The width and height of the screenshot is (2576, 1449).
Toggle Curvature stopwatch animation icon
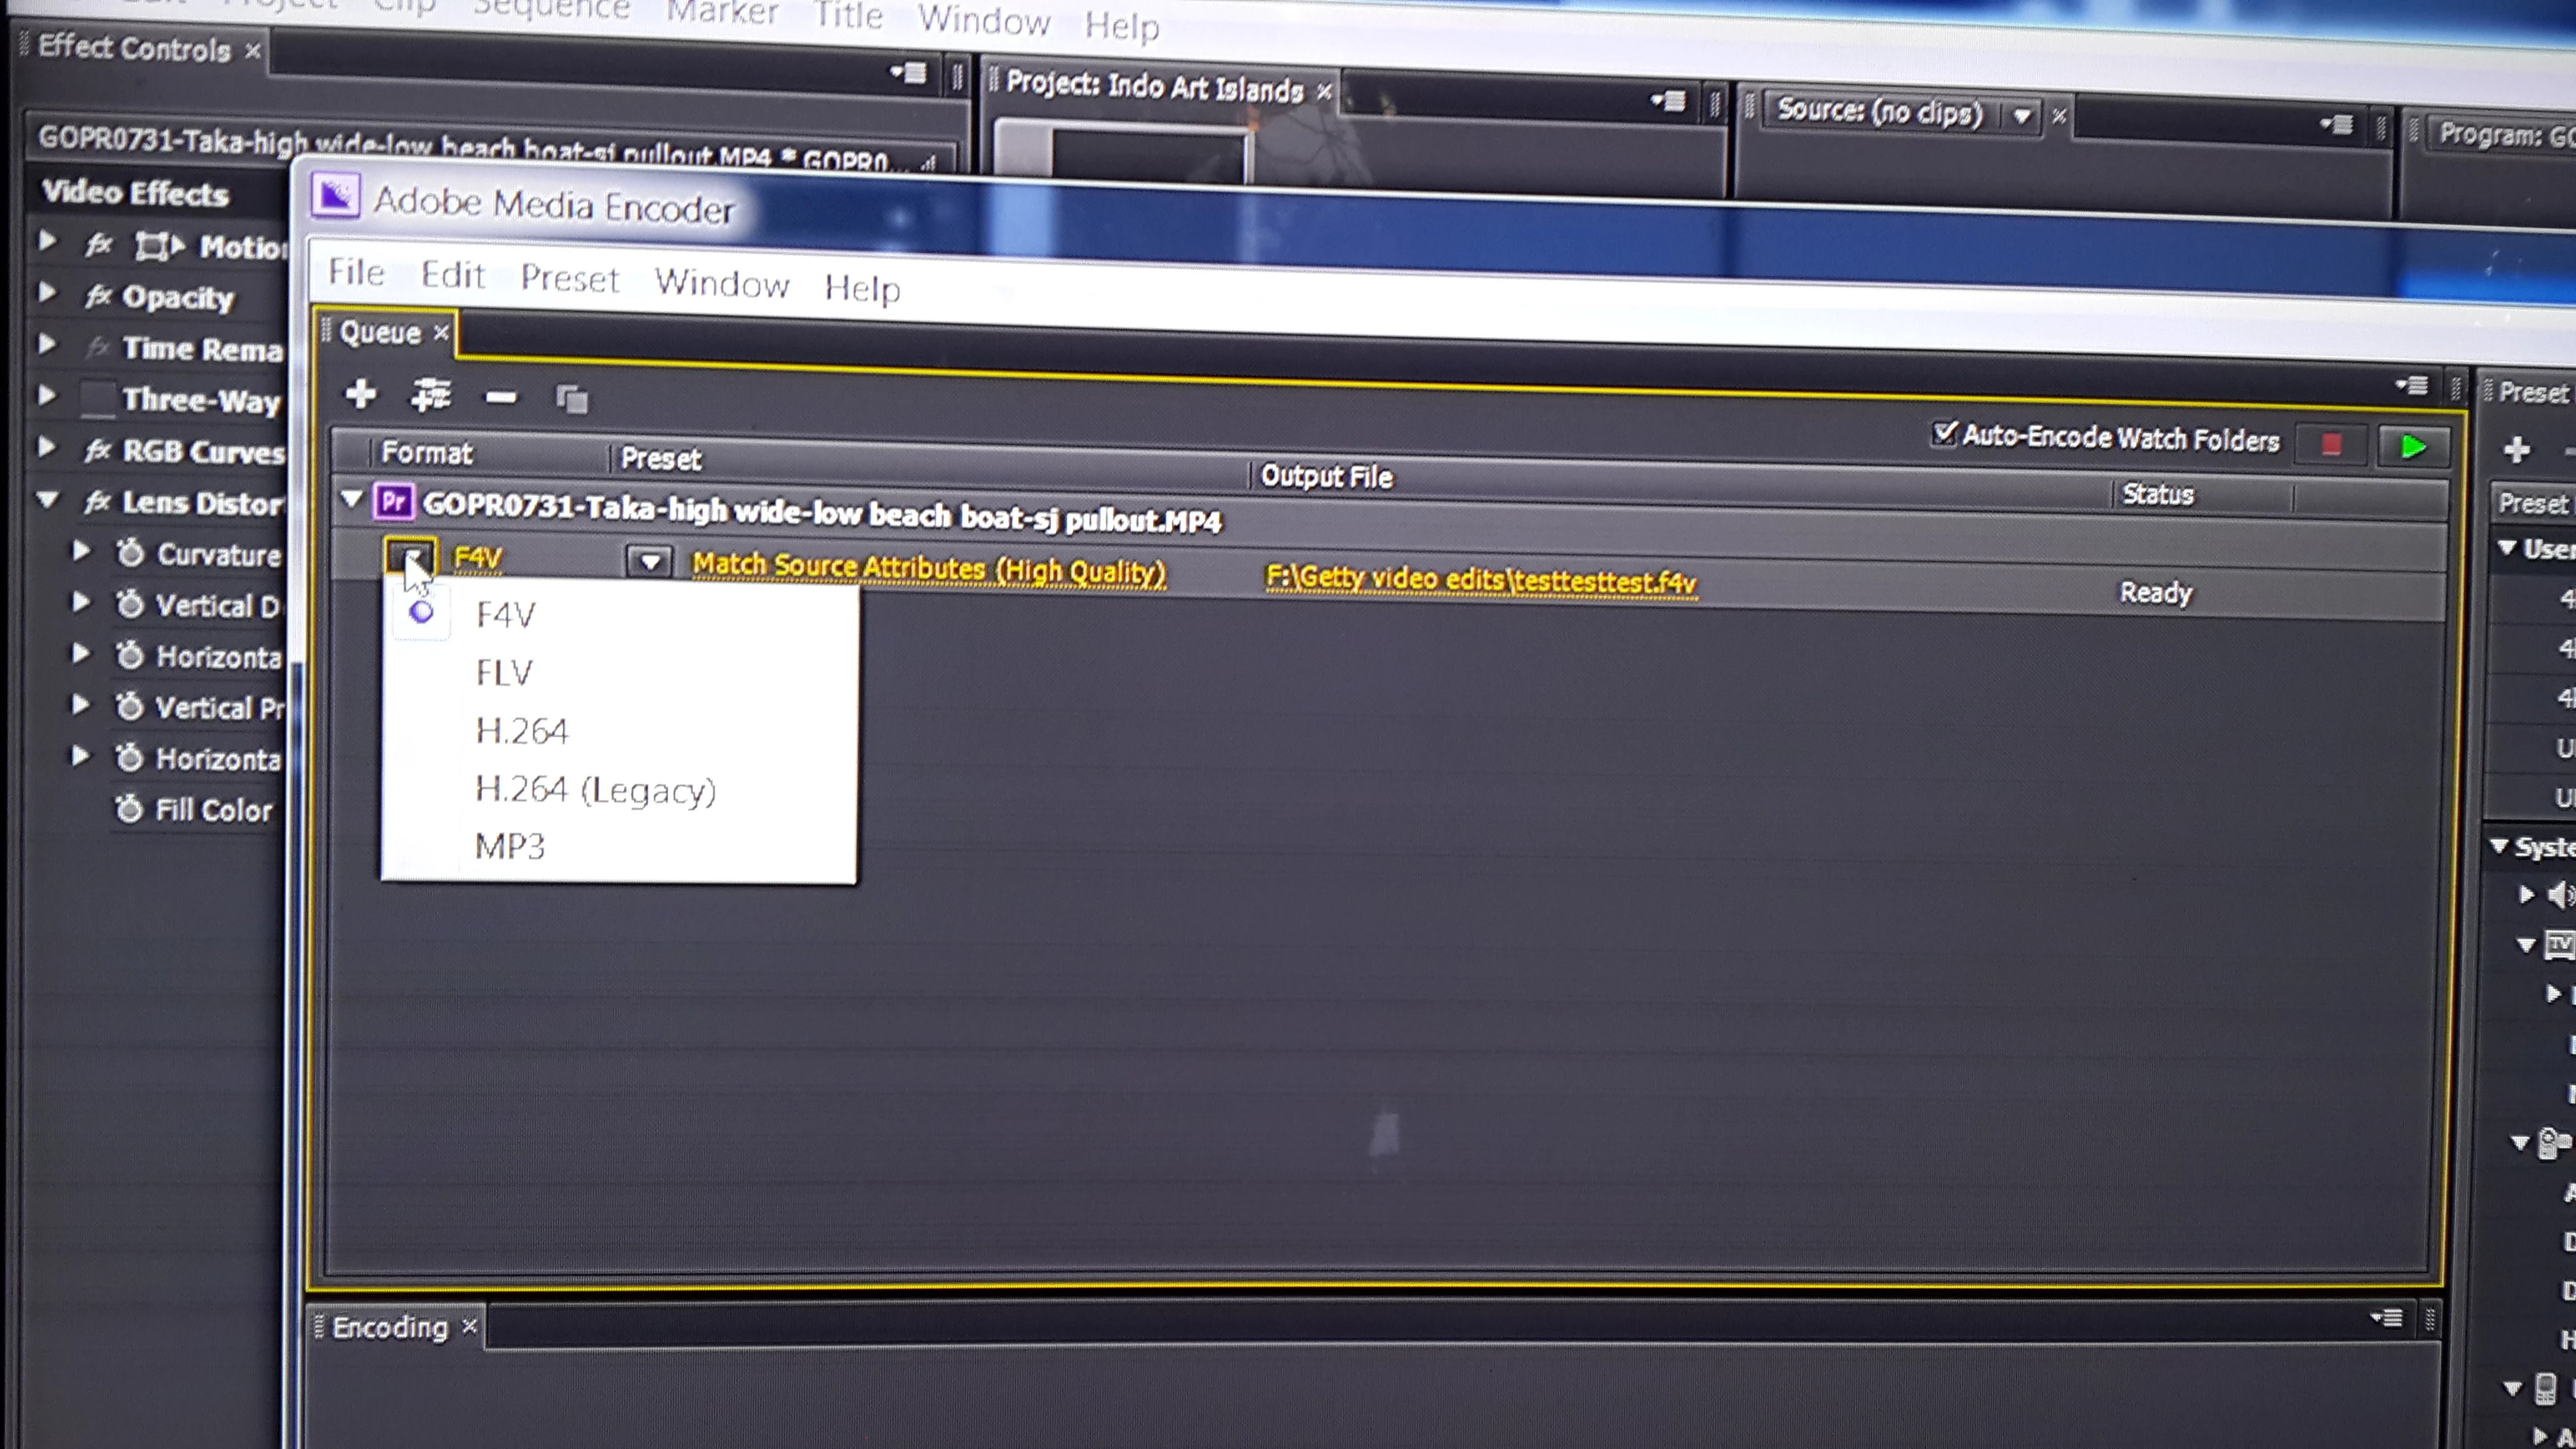[x=131, y=553]
